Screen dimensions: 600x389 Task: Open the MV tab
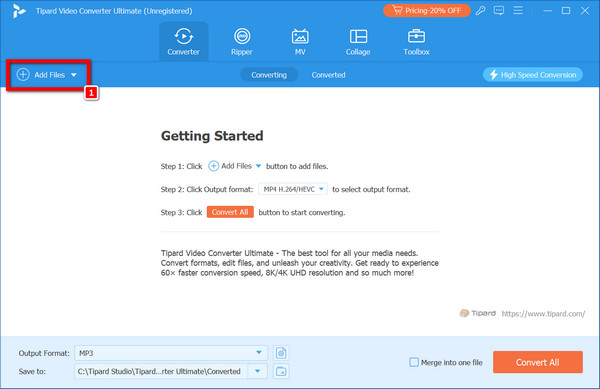tap(300, 41)
